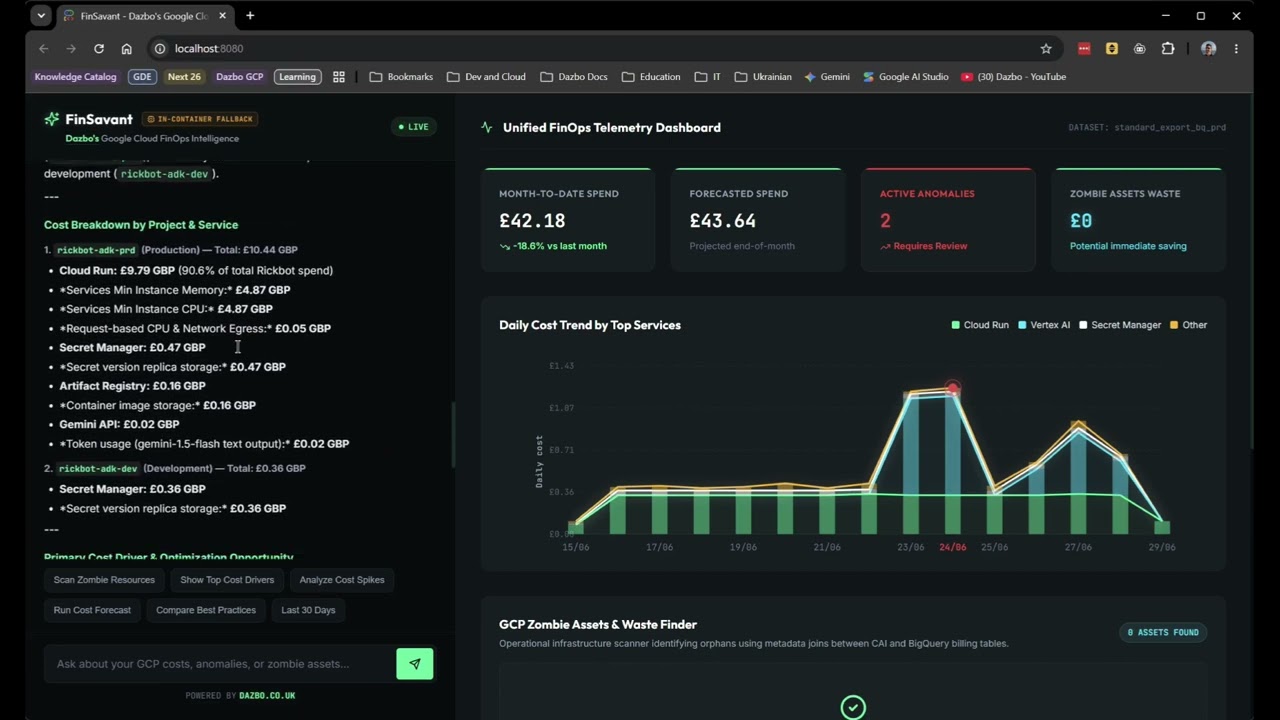The image size is (1280, 720).
Task: Click the Run Cost Forecast chip
Action: [x=92, y=610]
